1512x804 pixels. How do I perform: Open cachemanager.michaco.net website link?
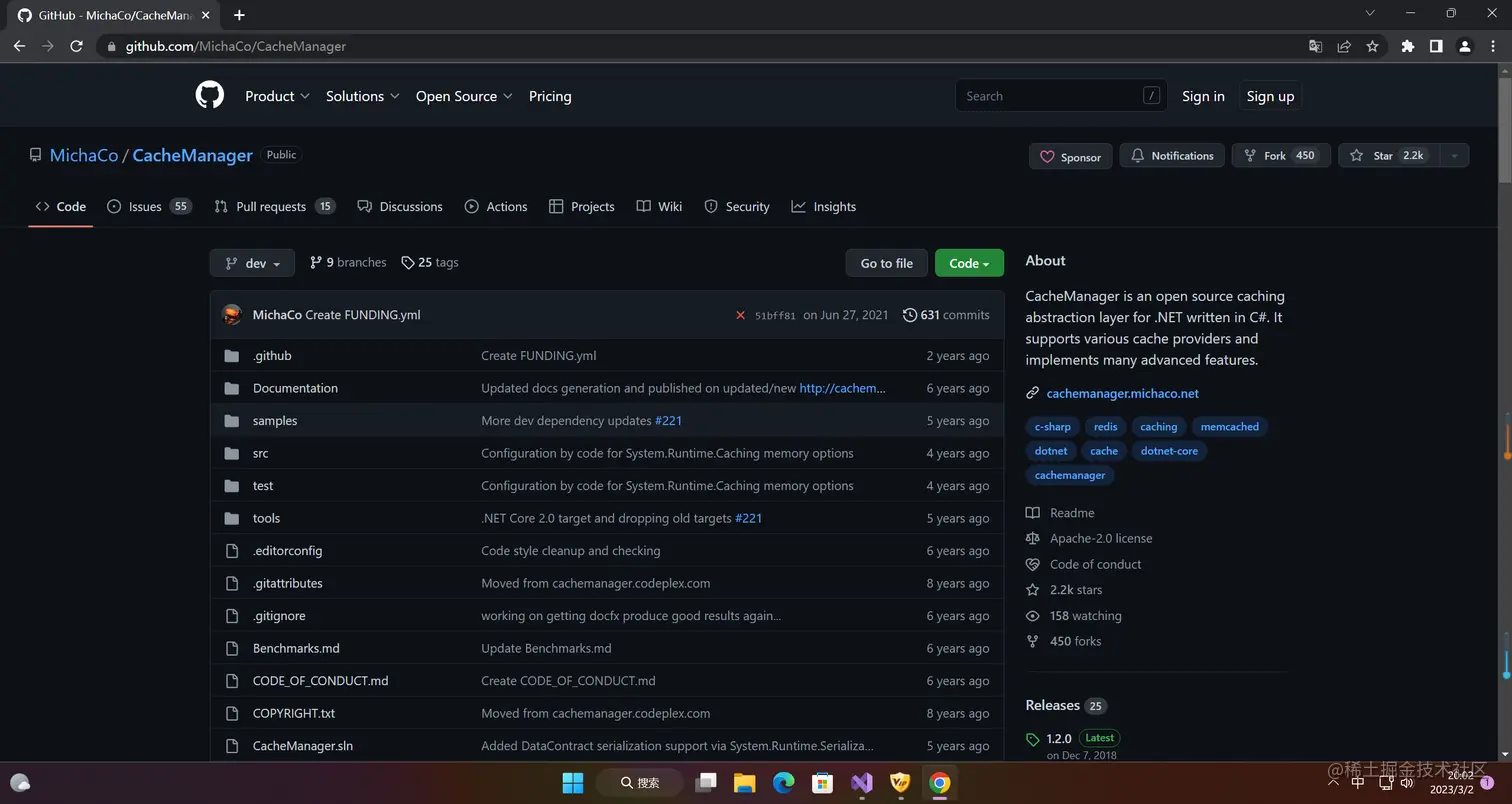[x=1122, y=393]
